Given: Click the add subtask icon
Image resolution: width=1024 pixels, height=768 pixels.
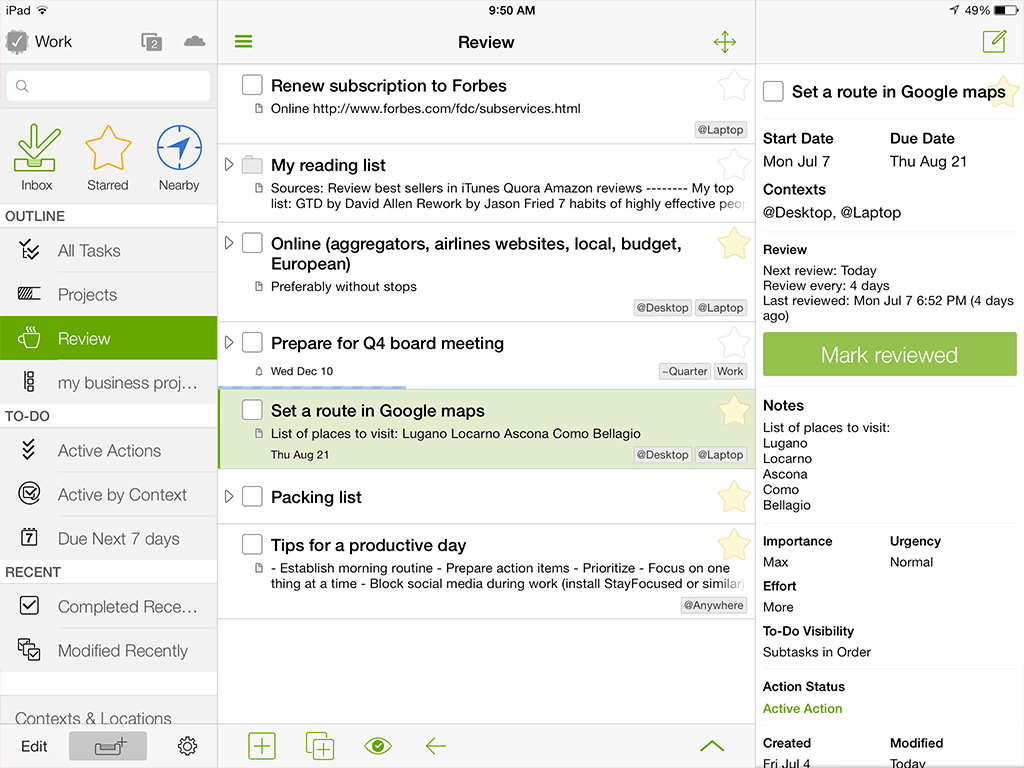Looking at the screenshot, I should [x=320, y=746].
